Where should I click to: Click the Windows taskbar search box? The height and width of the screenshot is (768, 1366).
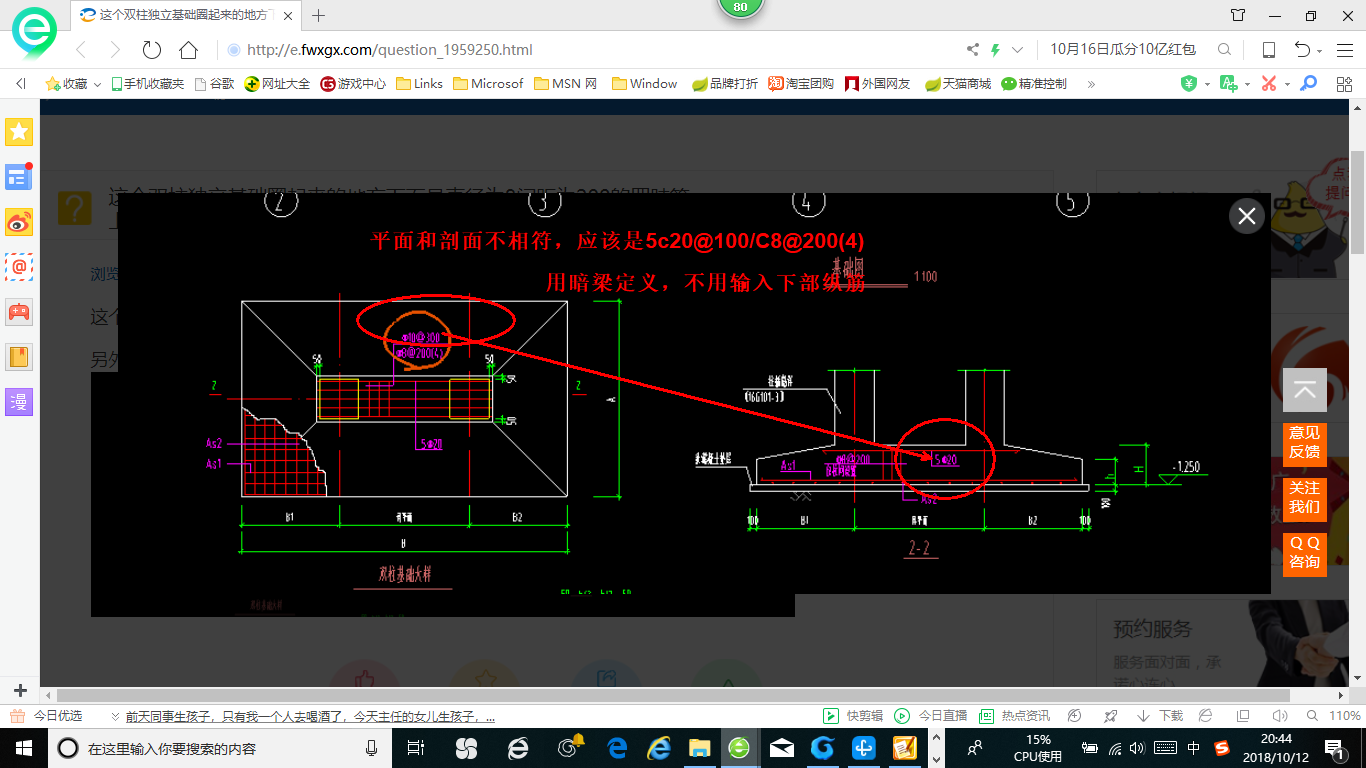[x=218, y=748]
